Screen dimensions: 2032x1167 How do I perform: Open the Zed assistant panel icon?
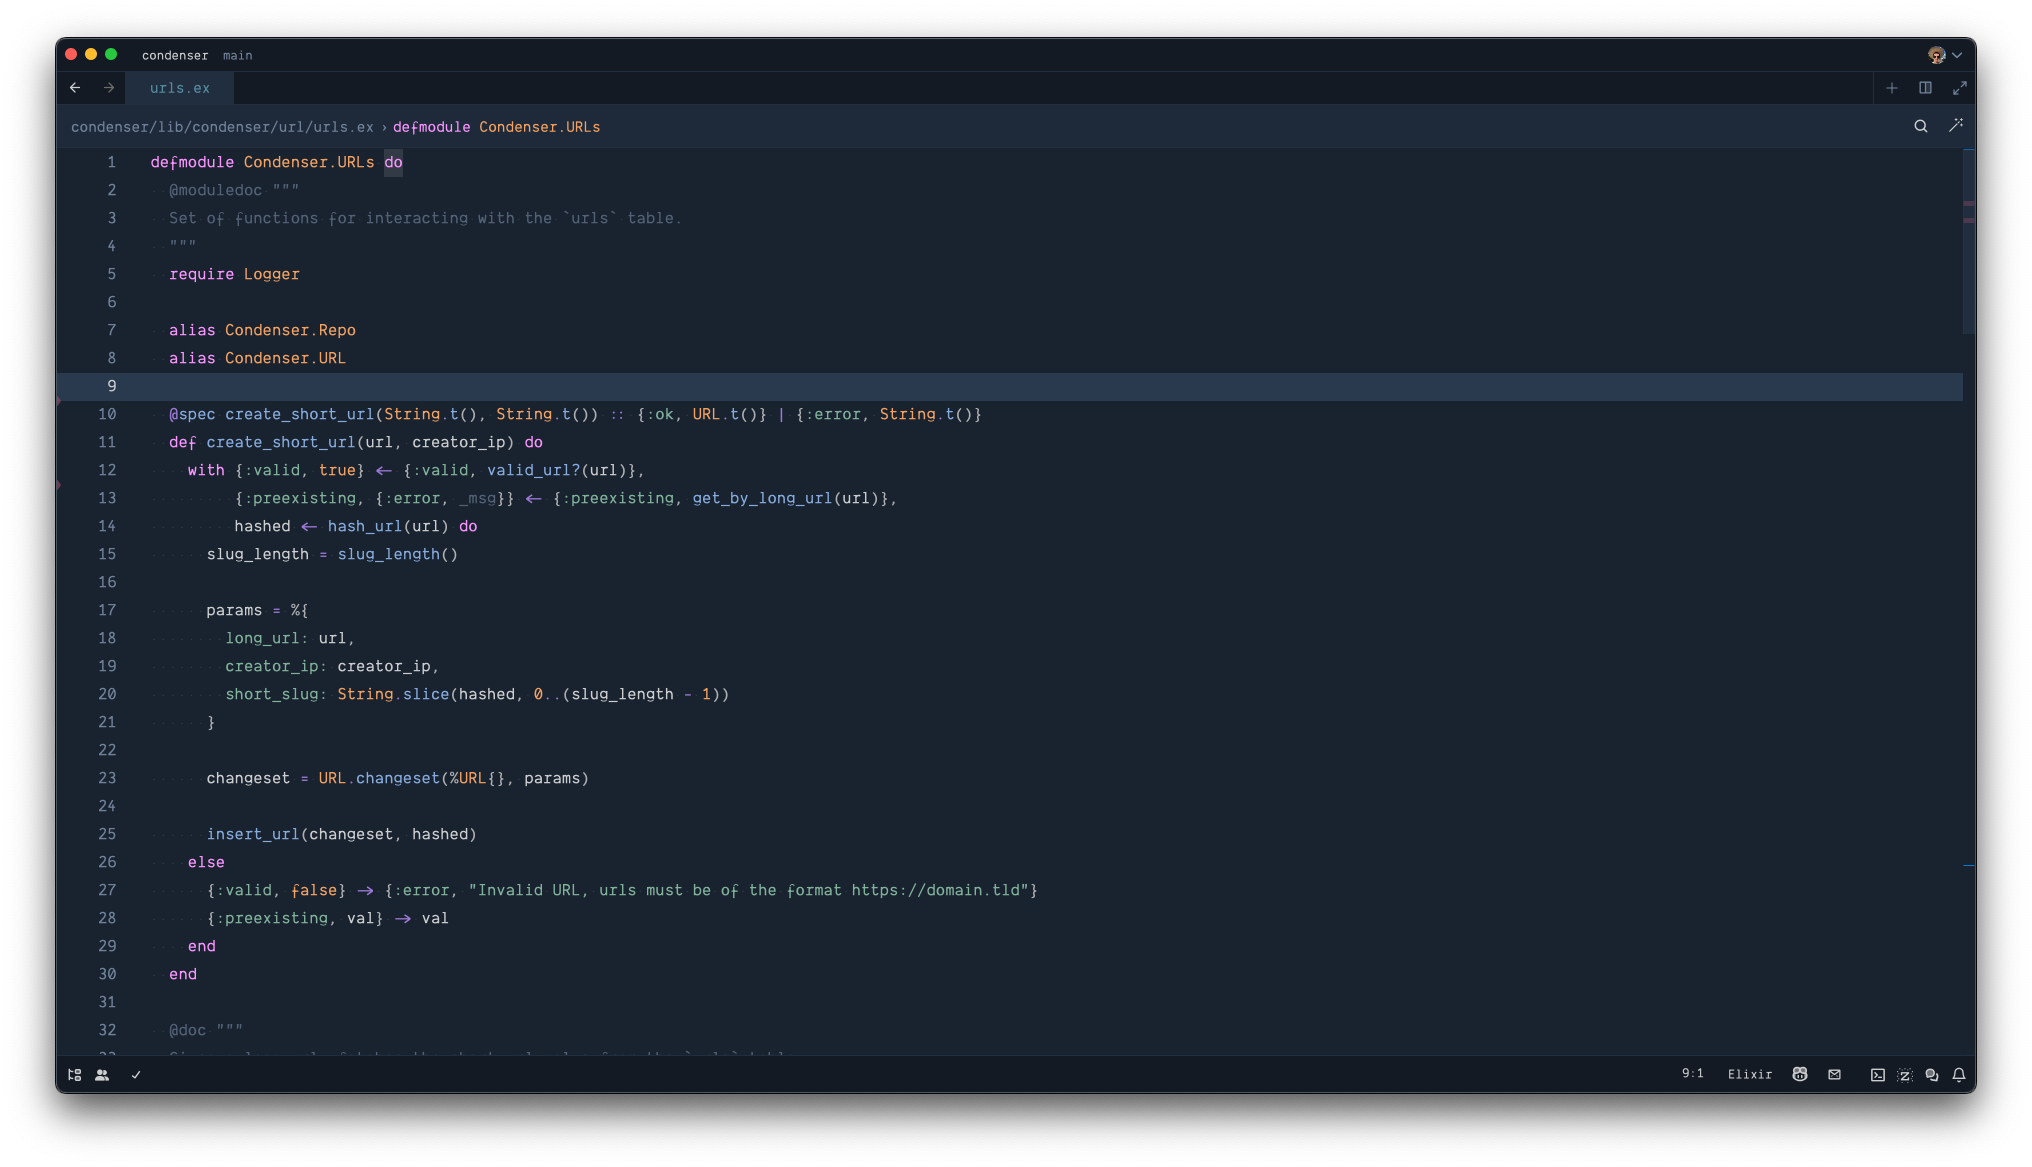pos(1904,1075)
